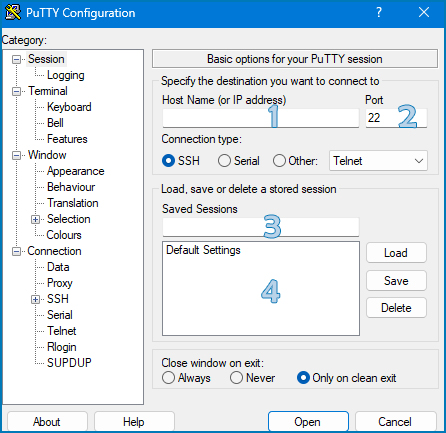Go to the Proxy settings category
Image resolution: width=446 pixels, height=433 pixels.
tap(60, 283)
